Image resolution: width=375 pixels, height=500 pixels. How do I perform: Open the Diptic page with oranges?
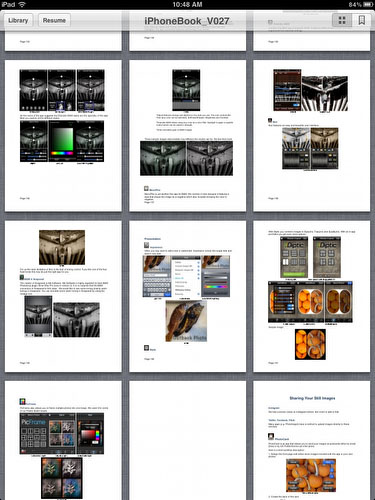point(312,296)
